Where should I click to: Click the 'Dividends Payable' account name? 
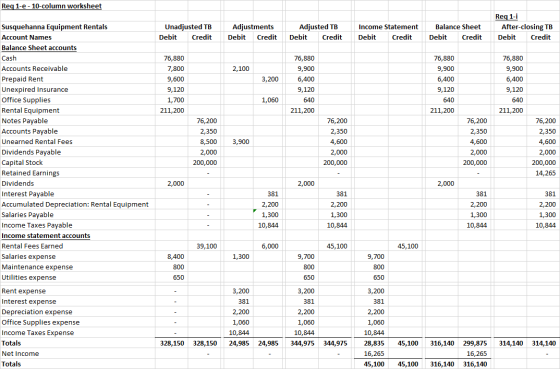(x=31, y=152)
